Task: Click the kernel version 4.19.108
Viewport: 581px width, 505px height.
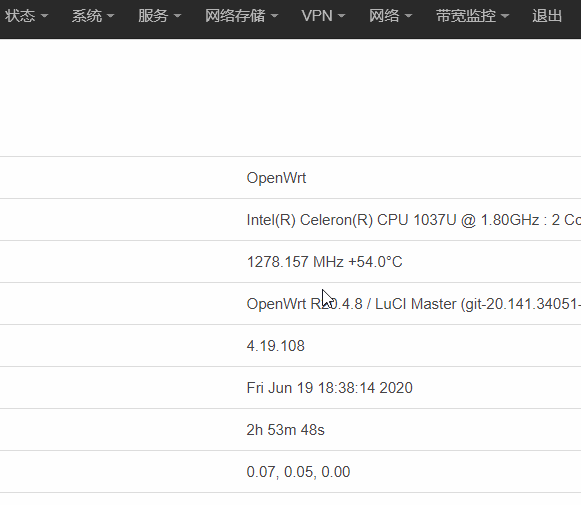Action: (275, 346)
